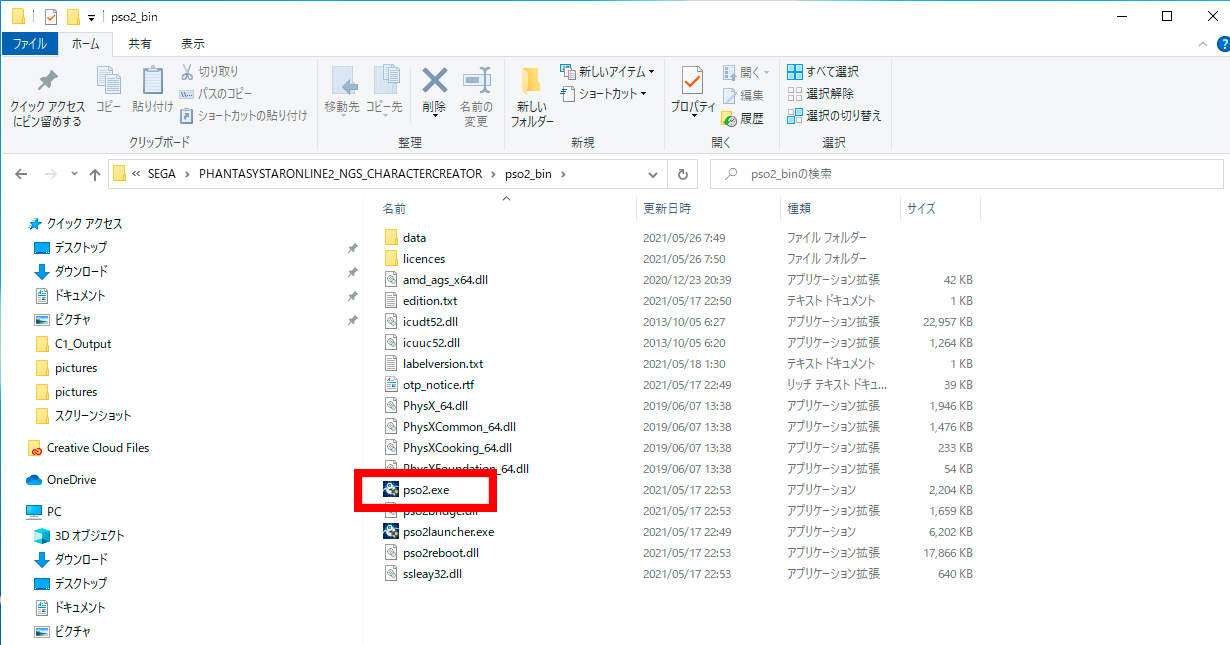Open the address bar history dropdown
Image resolution: width=1230 pixels, height=645 pixels.
[653, 174]
